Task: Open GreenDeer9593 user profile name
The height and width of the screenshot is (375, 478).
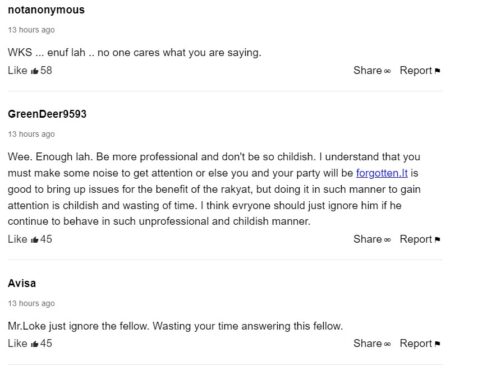Action: click(47, 114)
